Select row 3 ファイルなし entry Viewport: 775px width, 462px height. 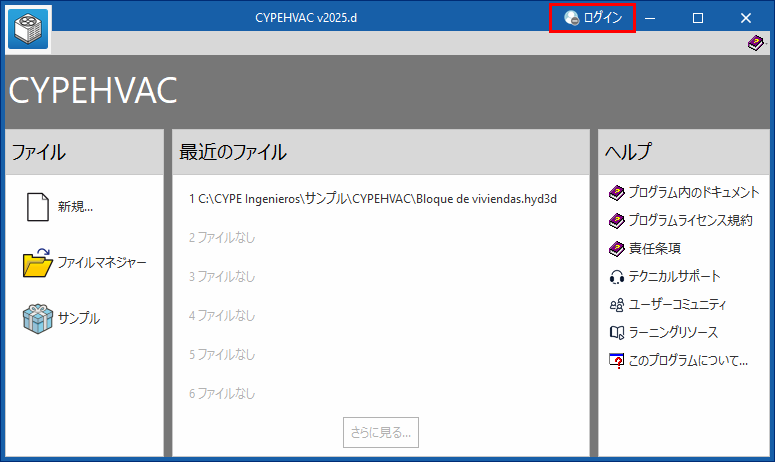(x=222, y=277)
